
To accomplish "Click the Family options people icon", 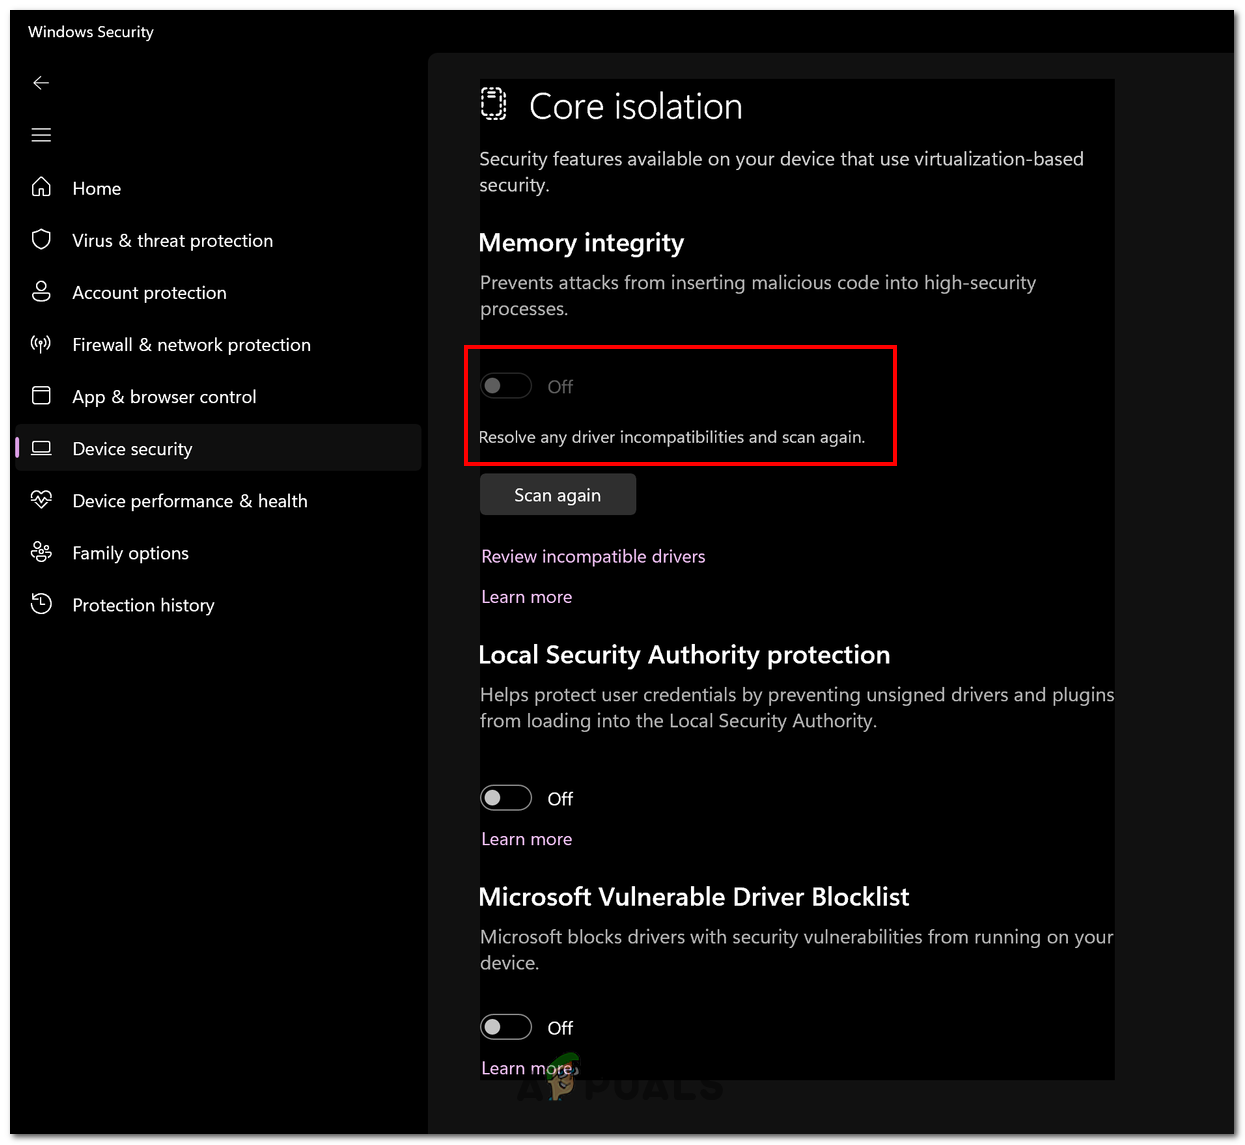I will click(x=41, y=552).
